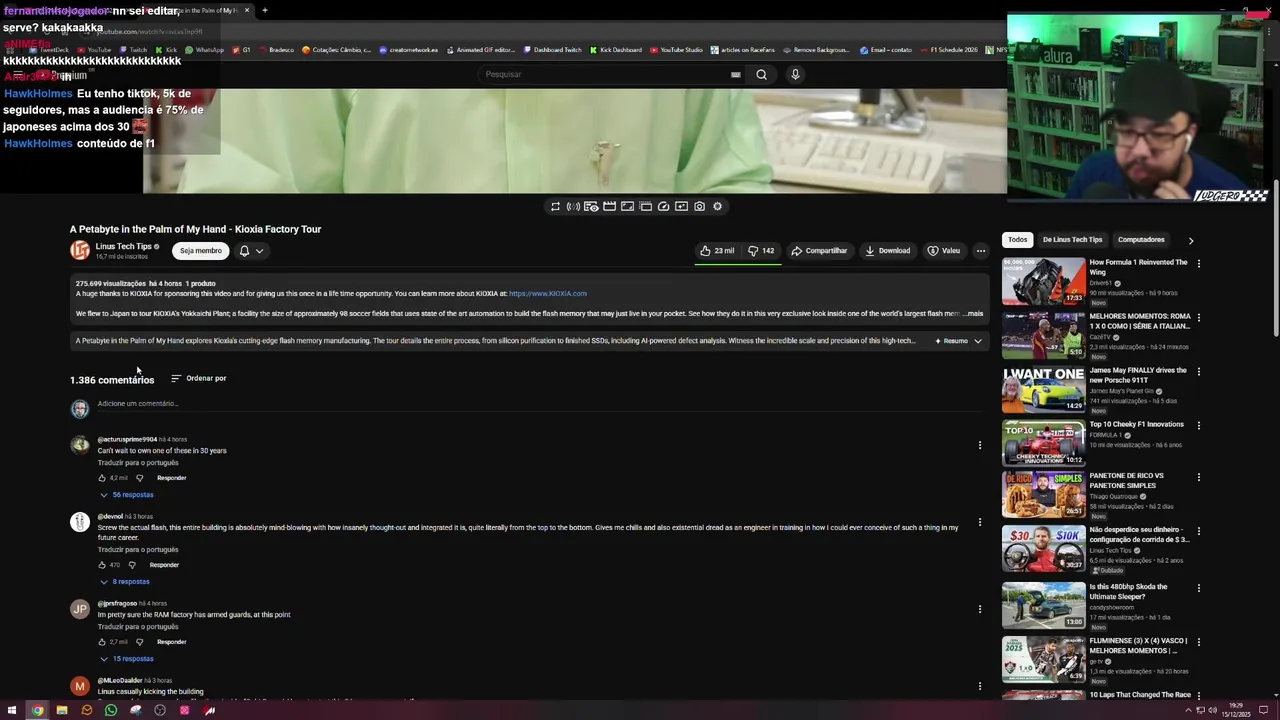Expand 8 respostas under @devnol comment
Screen dimensions: 1280x720
point(124,582)
